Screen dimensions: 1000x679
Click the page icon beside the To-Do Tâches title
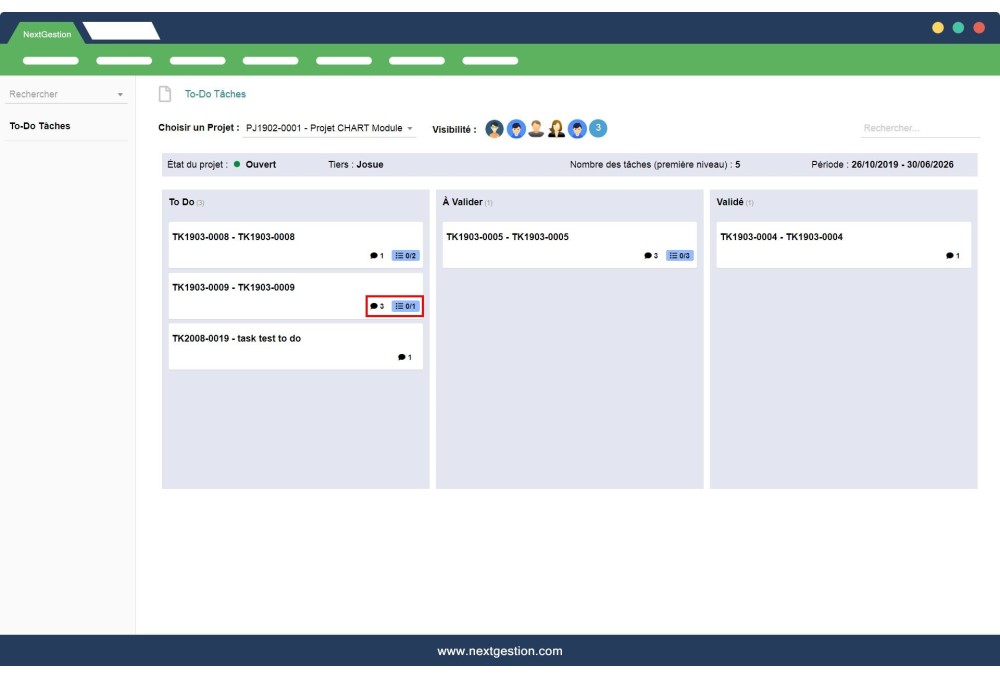pos(167,93)
